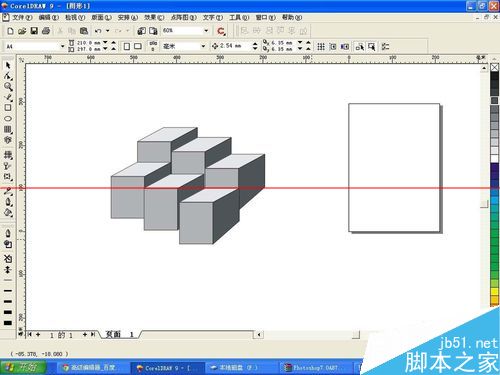The image size is (500, 375).
Task: Click the control-menu document icon beside 文件
Action: click(x=6, y=17)
